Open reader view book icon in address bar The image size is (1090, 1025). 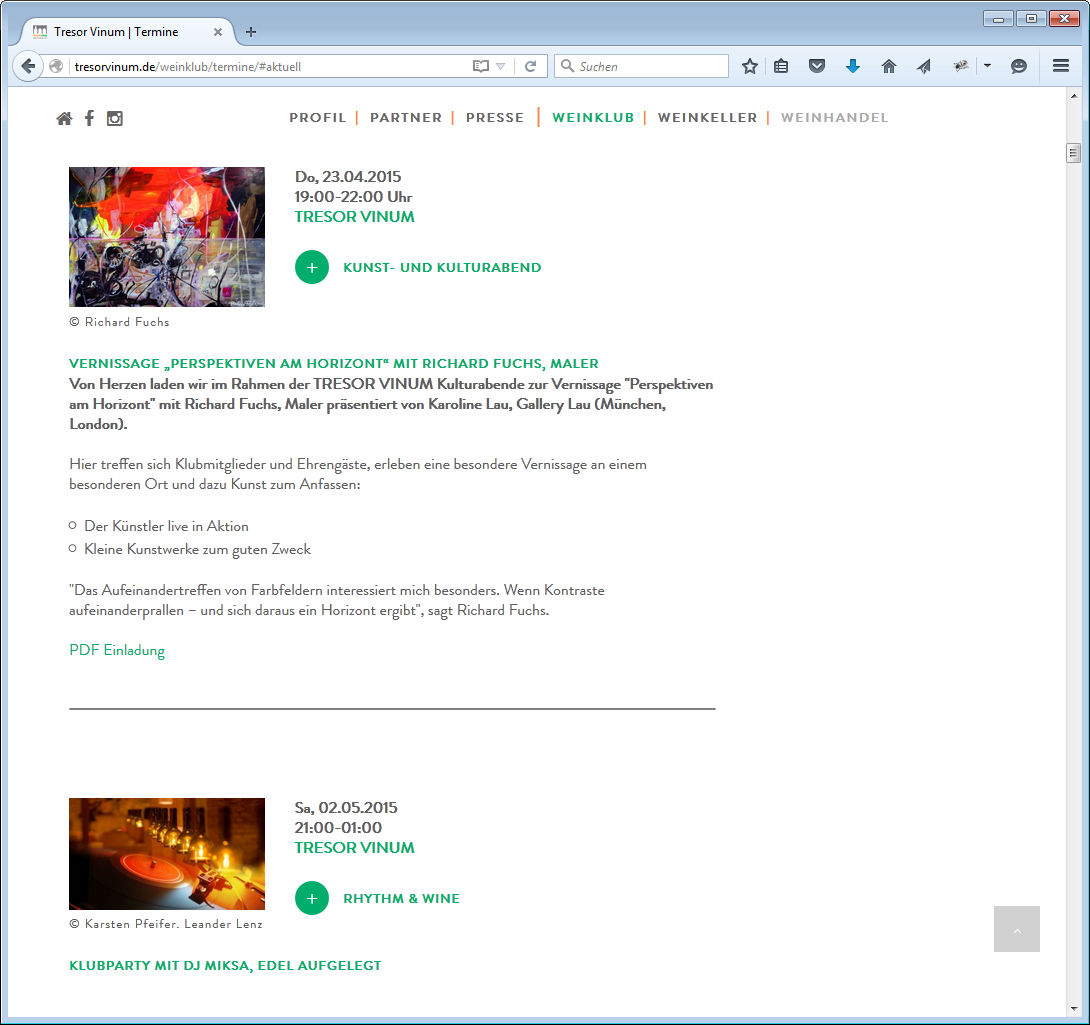pyautogui.click(x=480, y=66)
